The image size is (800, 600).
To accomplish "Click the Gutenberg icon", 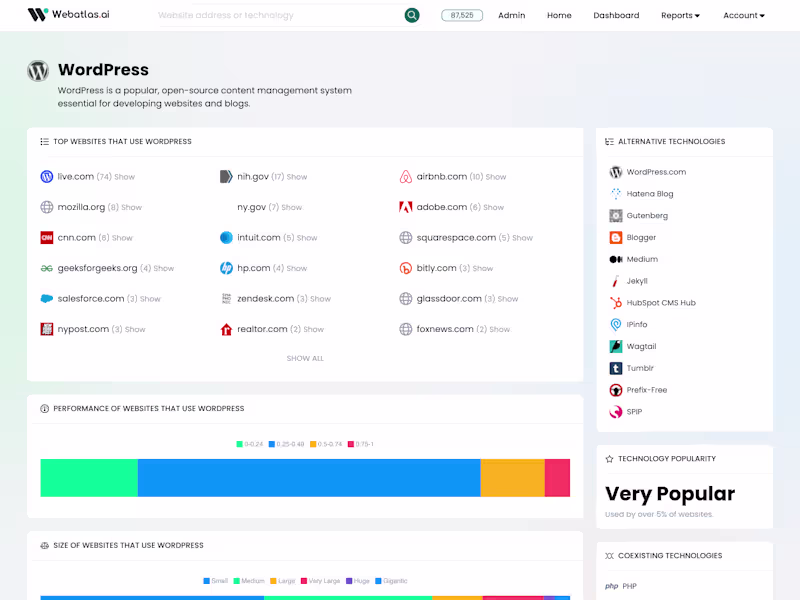I will point(616,216).
